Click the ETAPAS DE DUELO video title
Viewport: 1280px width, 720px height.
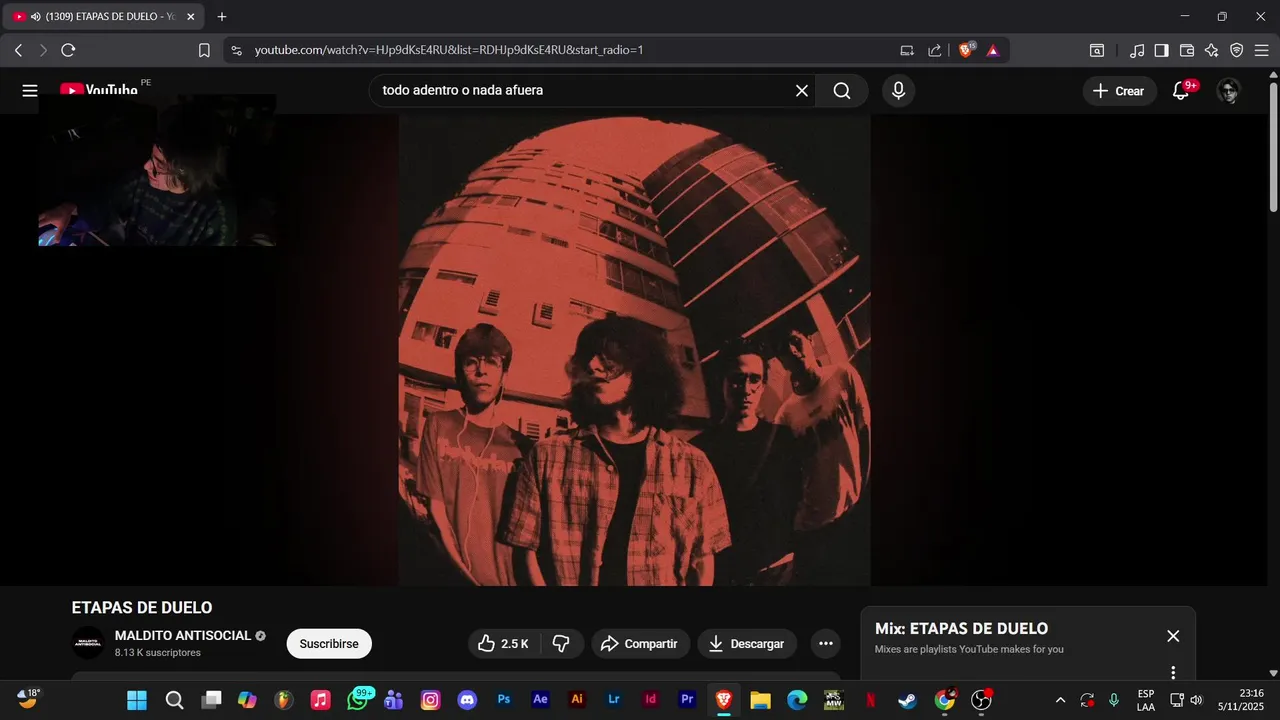pos(142,608)
